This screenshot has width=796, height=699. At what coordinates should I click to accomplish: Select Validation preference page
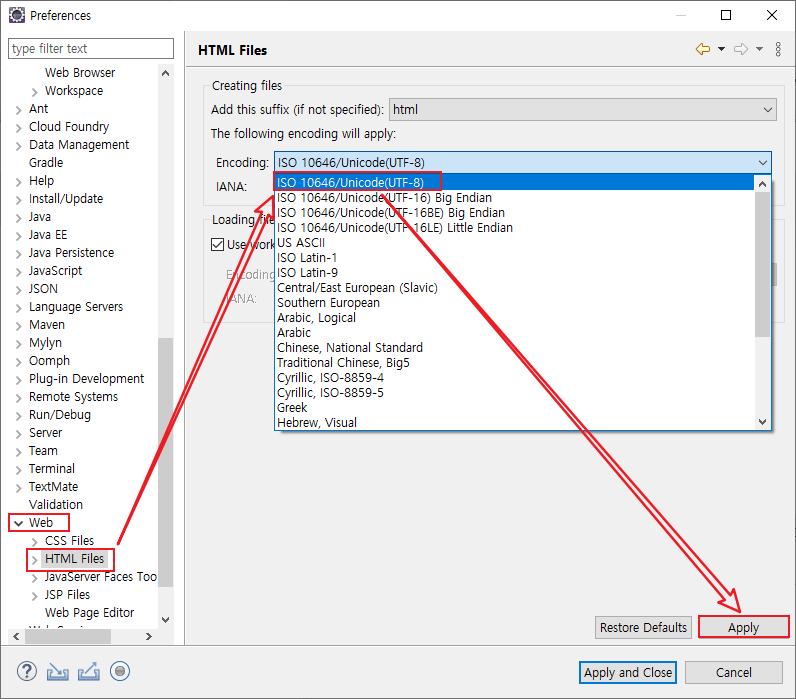(x=56, y=505)
